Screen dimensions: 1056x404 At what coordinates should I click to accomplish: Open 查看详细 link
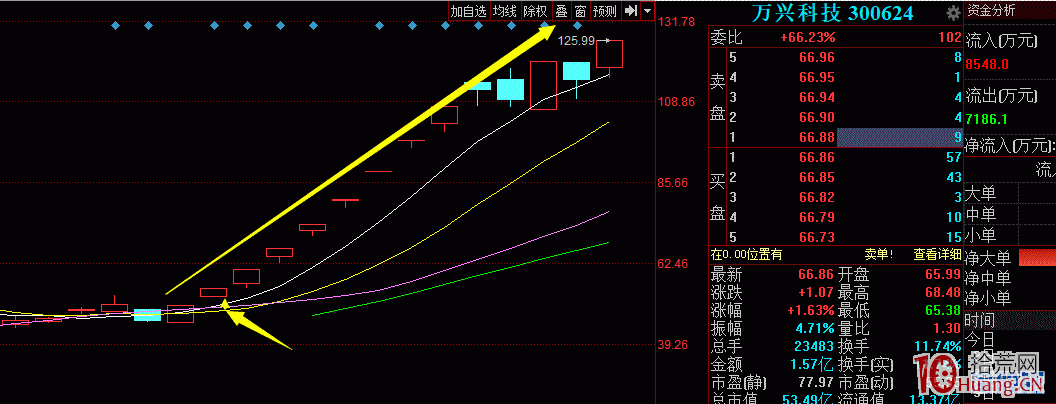tap(935, 255)
